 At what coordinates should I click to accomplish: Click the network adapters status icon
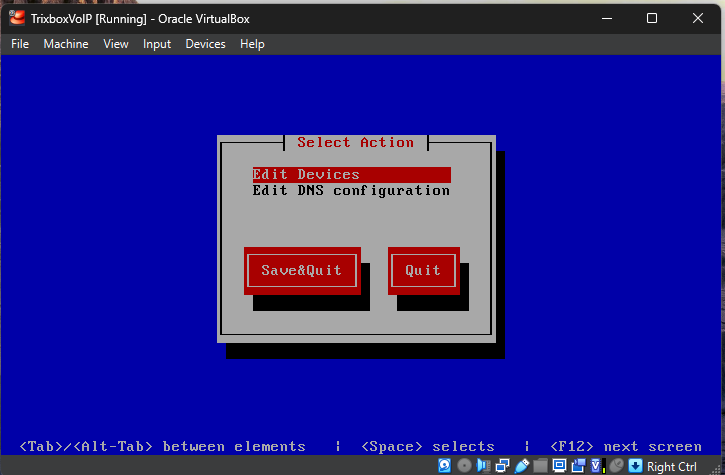503,465
